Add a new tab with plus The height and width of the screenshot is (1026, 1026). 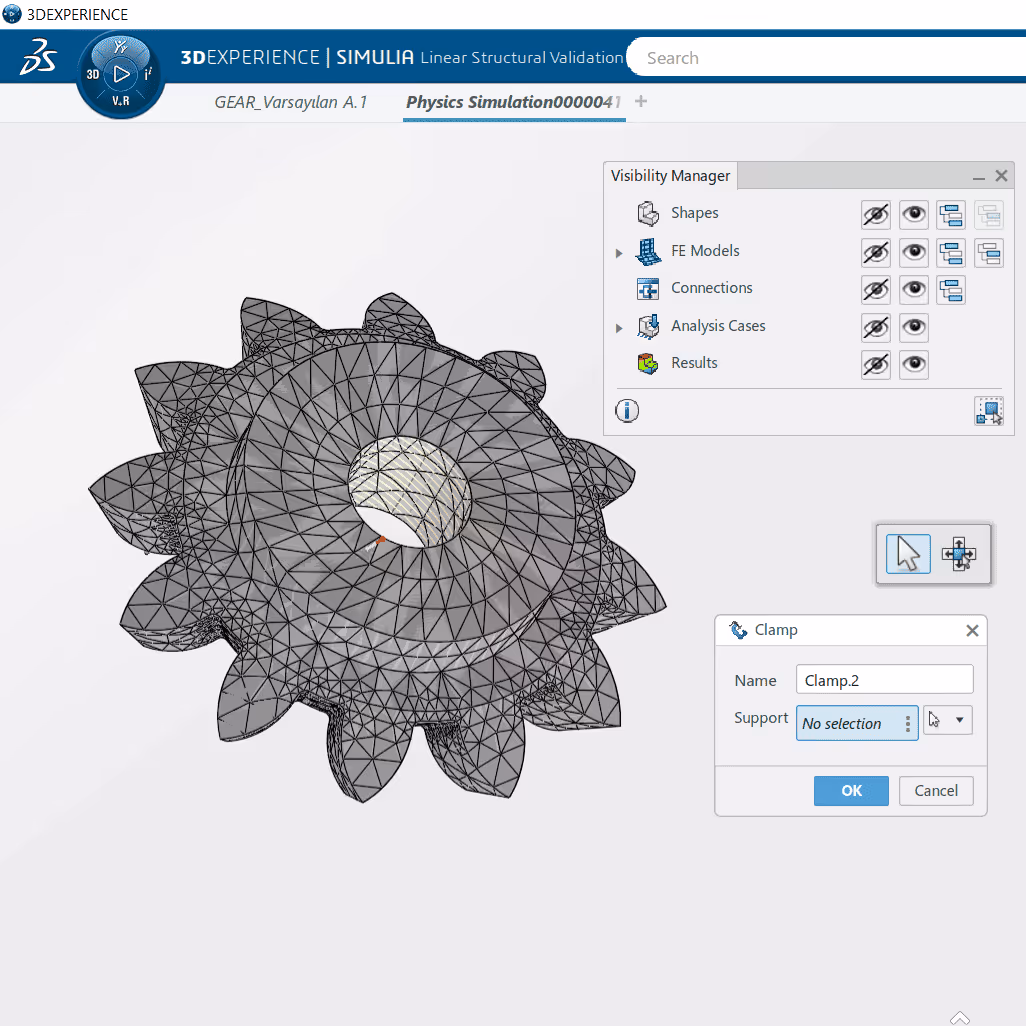point(641,101)
